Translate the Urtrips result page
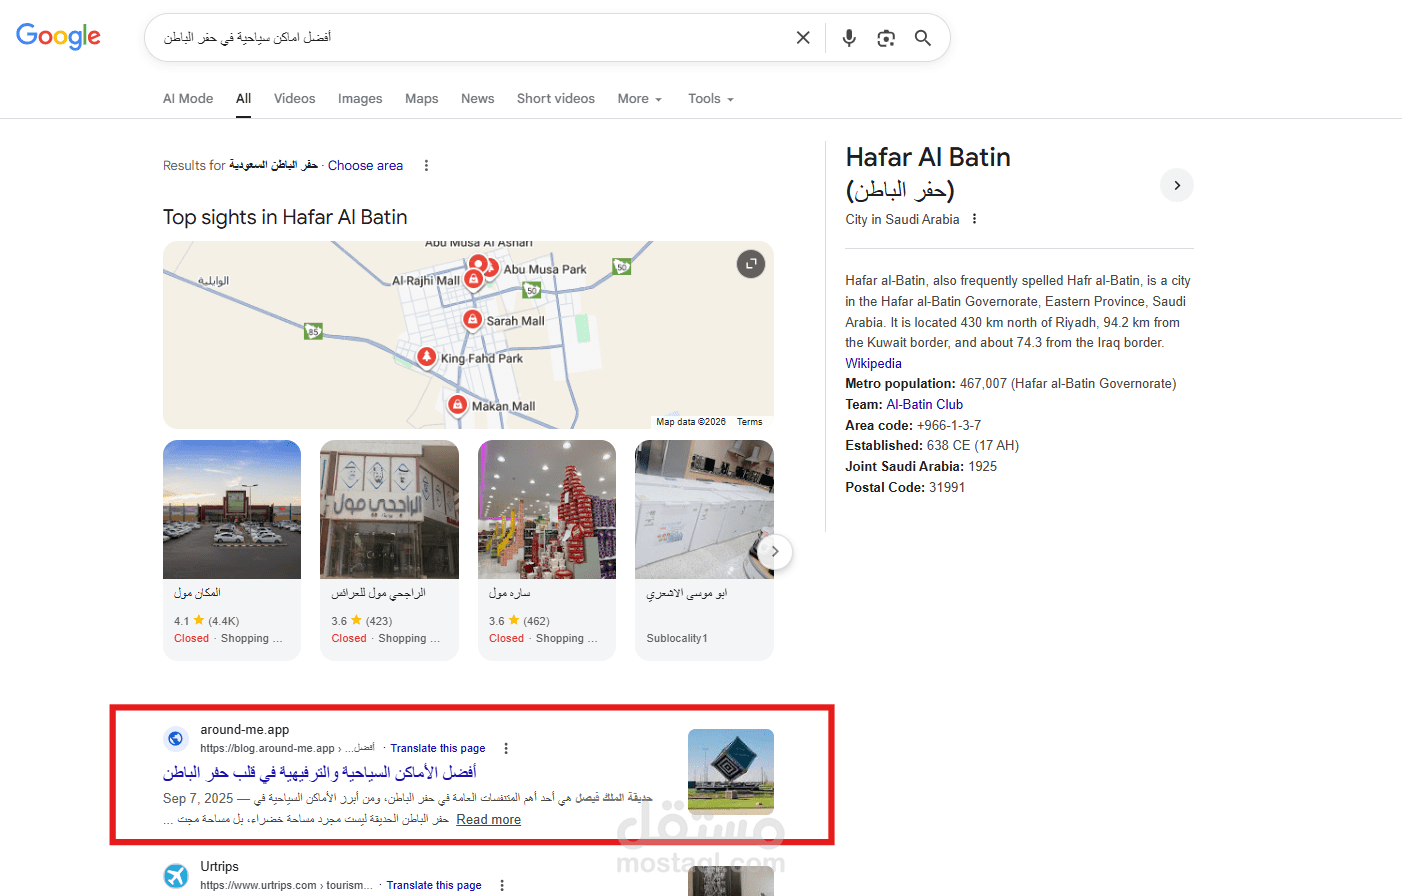 click(x=434, y=885)
